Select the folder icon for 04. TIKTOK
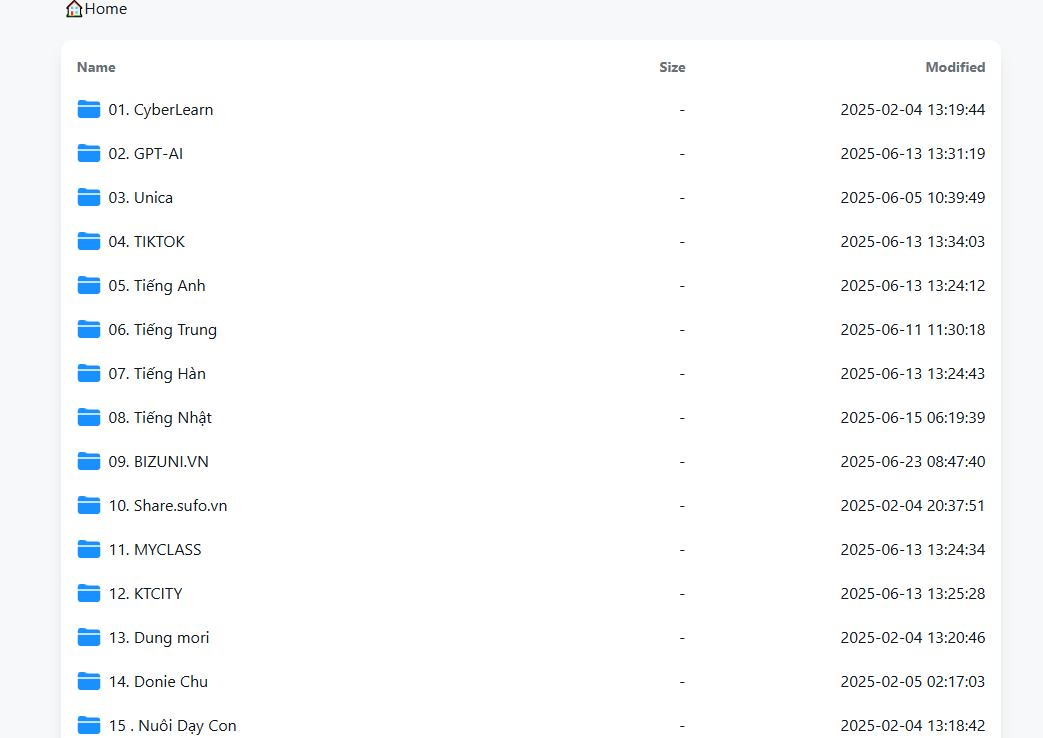The width and height of the screenshot is (1043, 738). pyautogui.click(x=89, y=241)
